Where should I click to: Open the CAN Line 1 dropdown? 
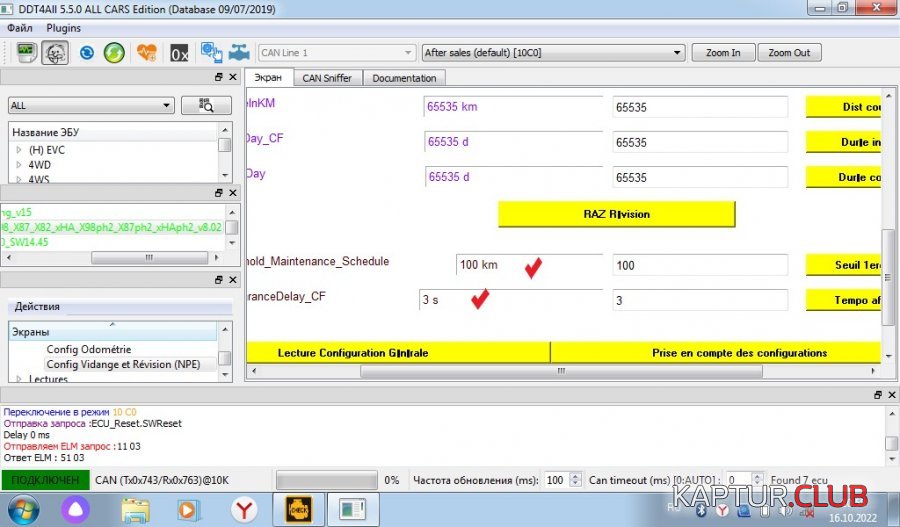coord(336,53)
